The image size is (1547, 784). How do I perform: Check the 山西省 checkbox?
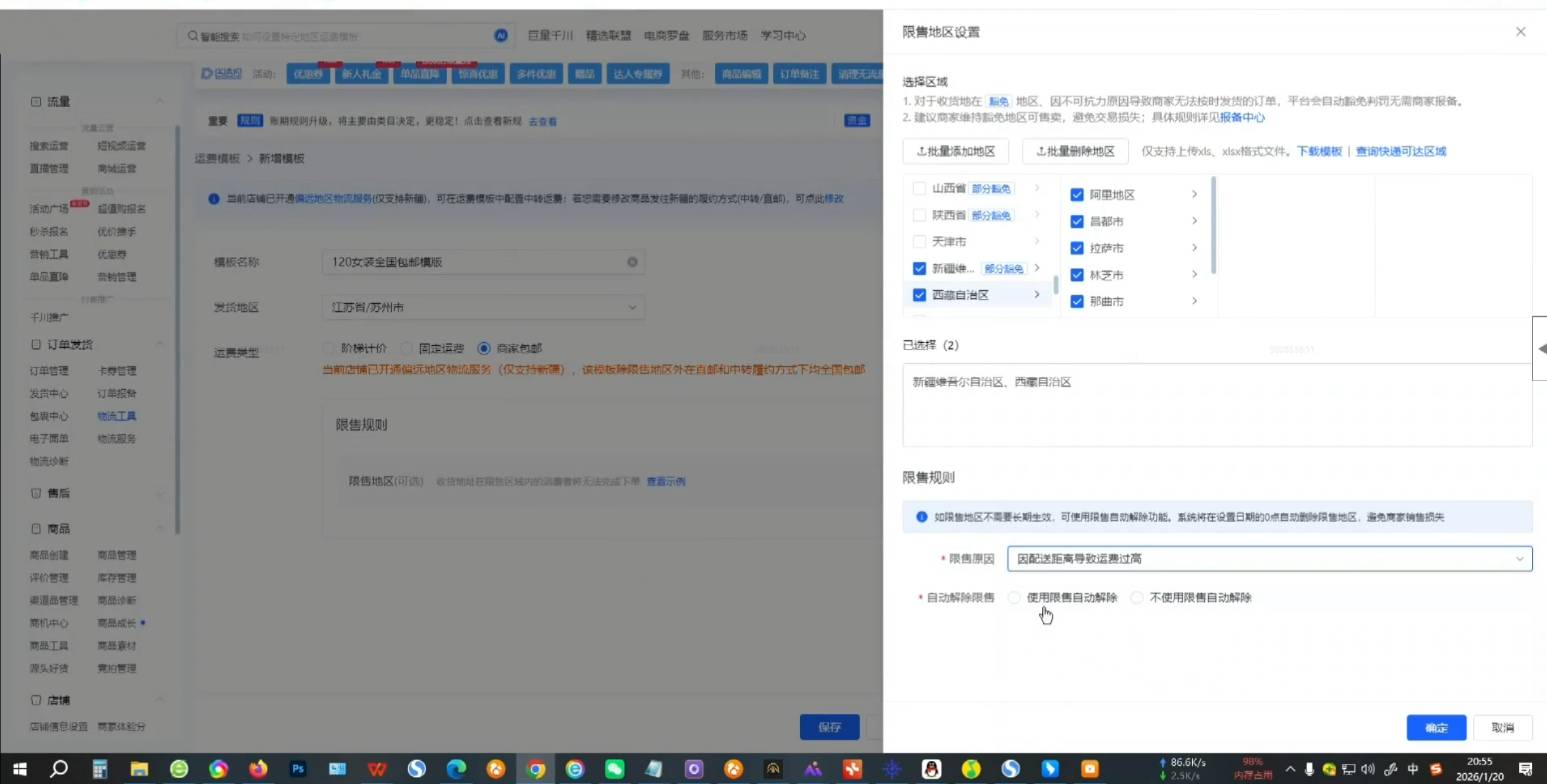[920, 188]
